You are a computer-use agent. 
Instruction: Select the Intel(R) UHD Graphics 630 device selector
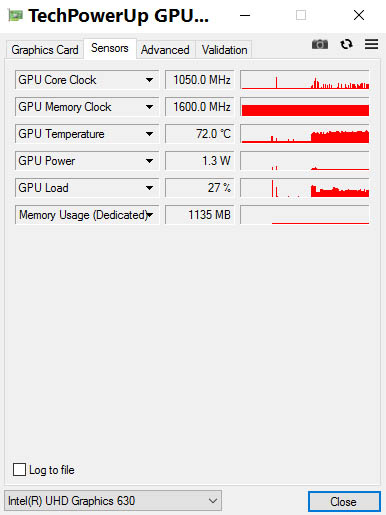[113, 501]
